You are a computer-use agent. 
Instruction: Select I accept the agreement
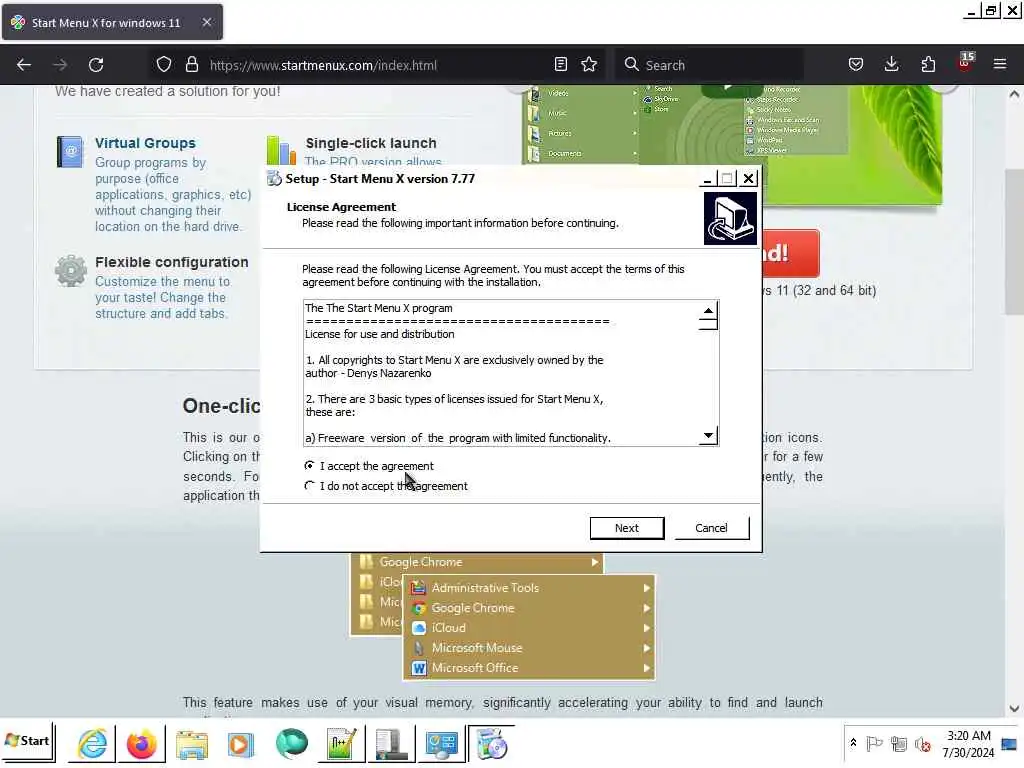click(x=368, y=466)
